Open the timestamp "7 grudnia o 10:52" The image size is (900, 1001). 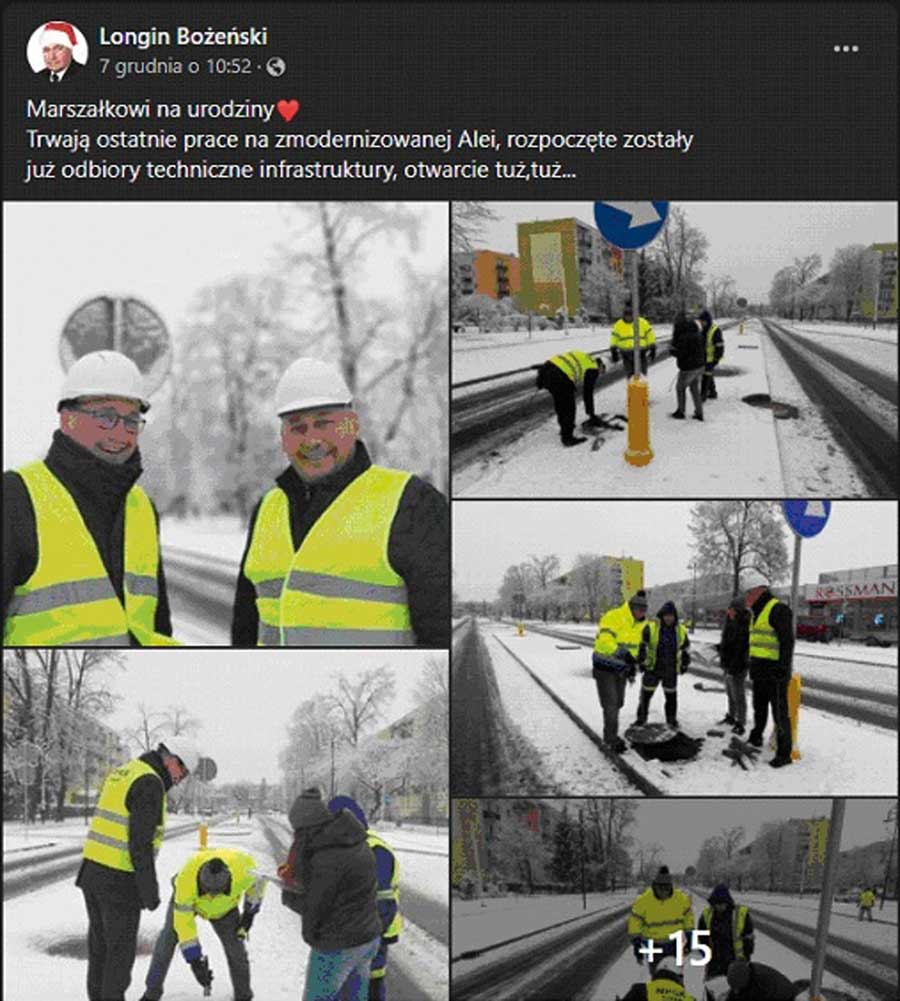176,66
